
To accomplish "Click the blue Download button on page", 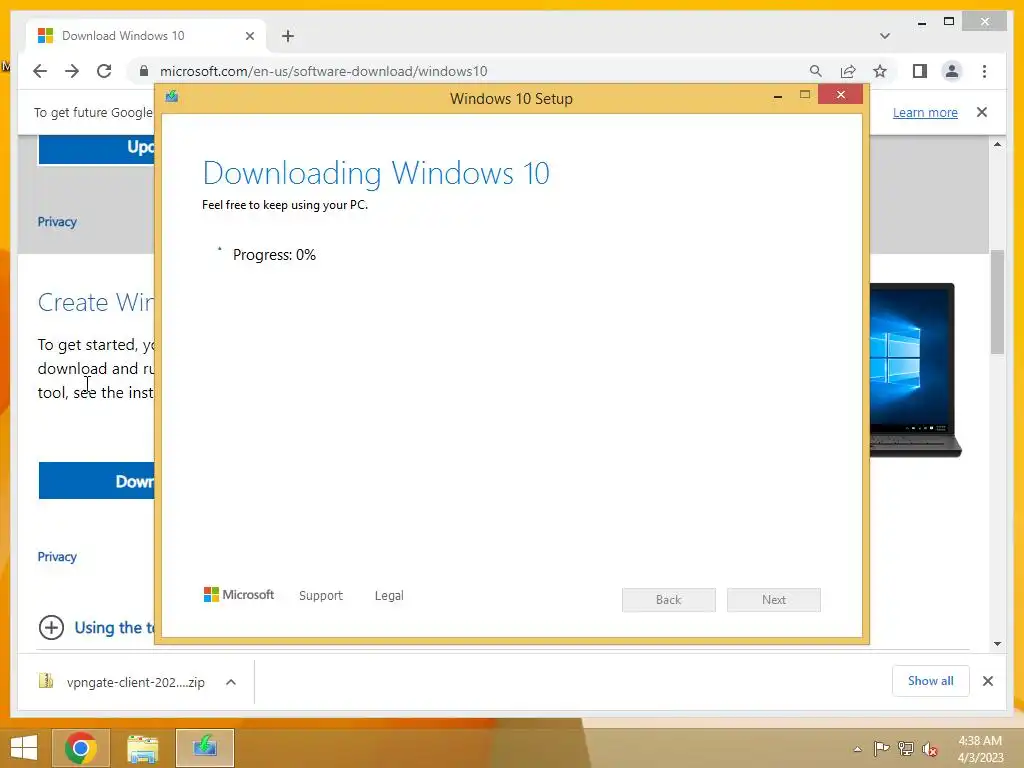I will (97, 481).
